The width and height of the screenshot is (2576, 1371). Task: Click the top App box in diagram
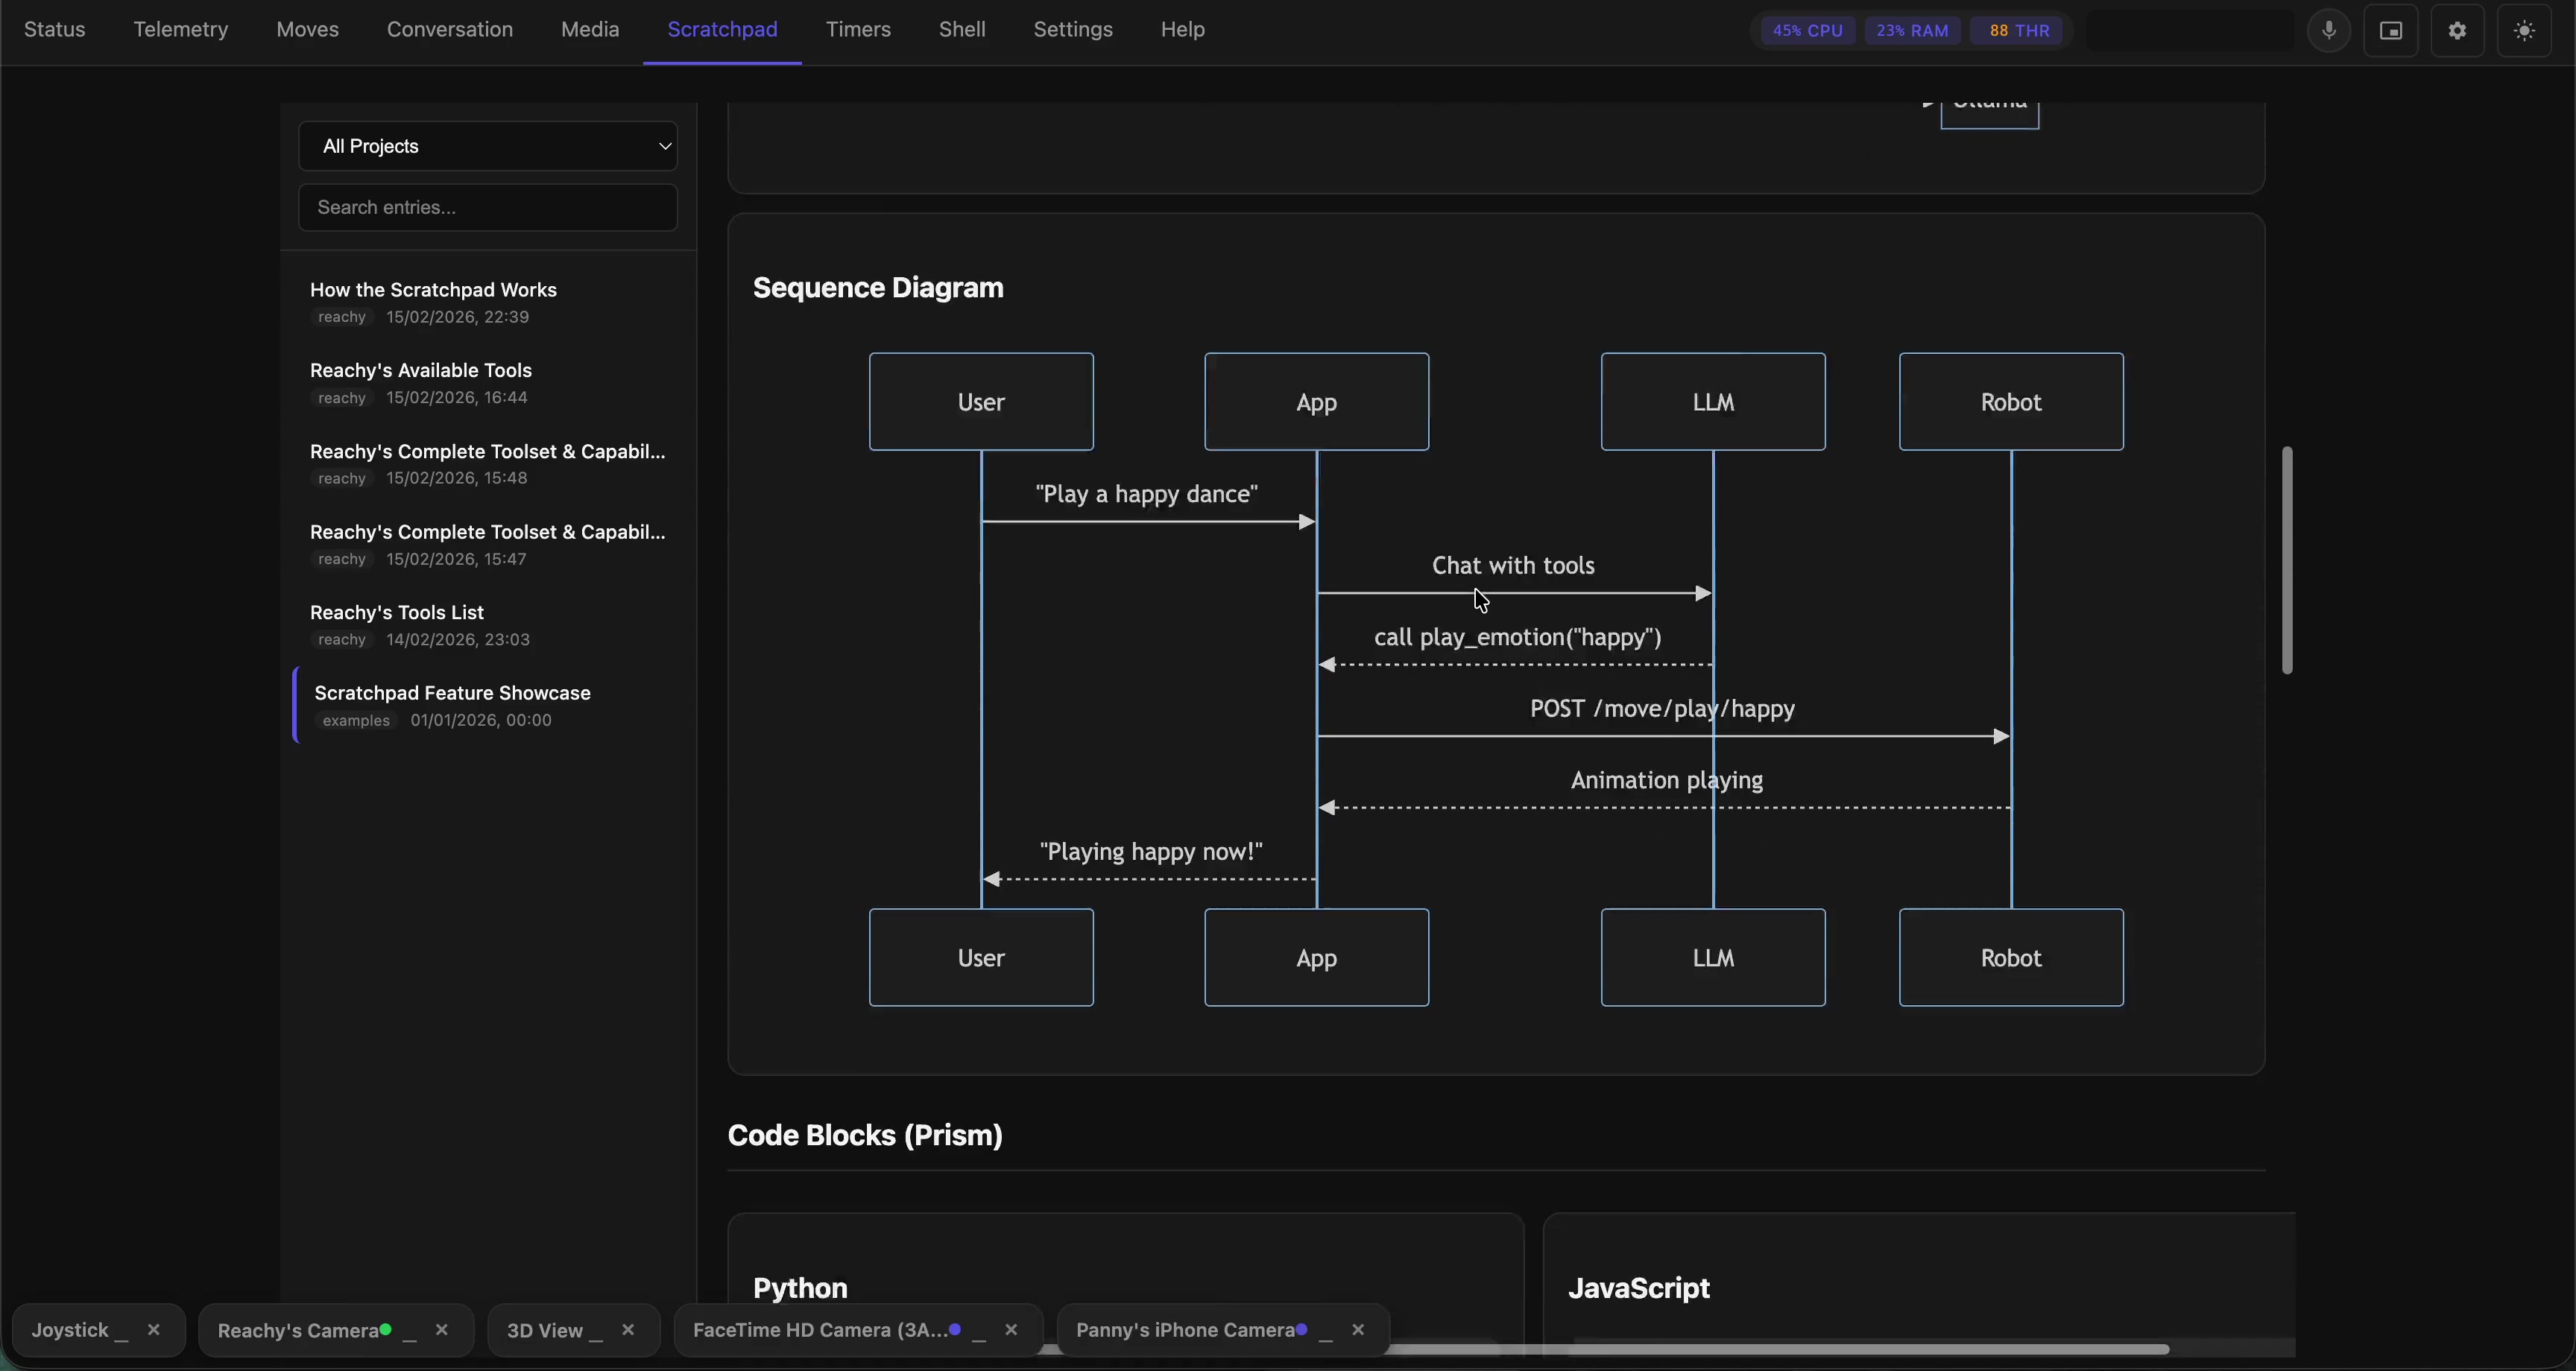pyautogui.click(x=1316, y=402)
